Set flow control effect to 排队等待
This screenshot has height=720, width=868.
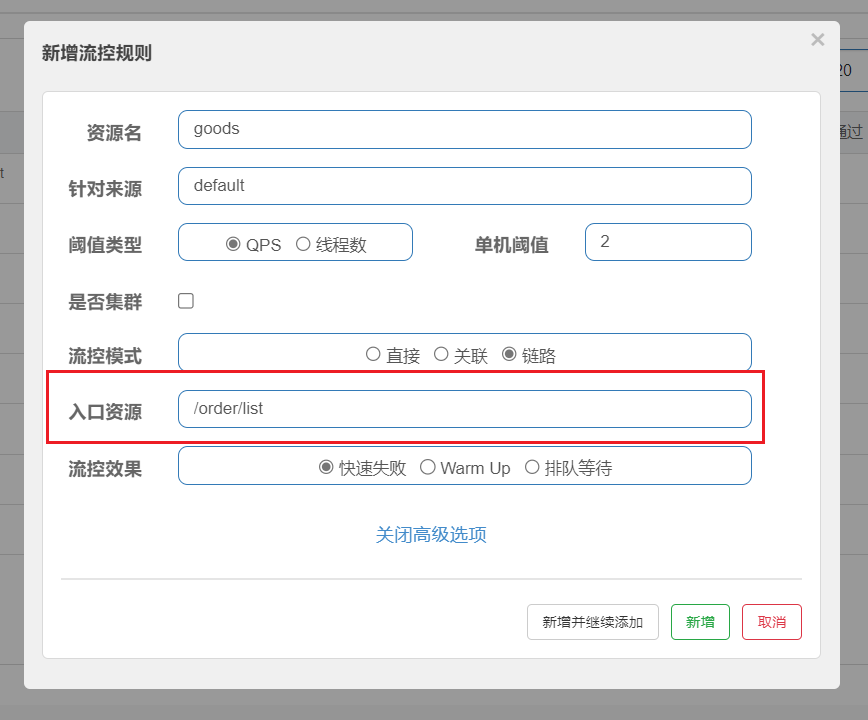pos(532,467)
